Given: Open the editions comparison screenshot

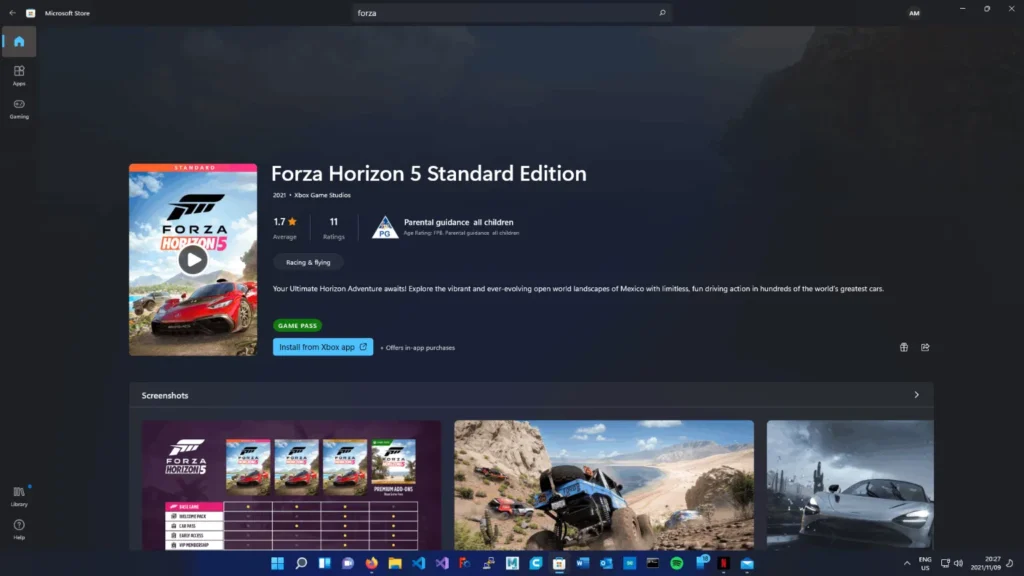Looking at the screenshot, I should (291, 485).
